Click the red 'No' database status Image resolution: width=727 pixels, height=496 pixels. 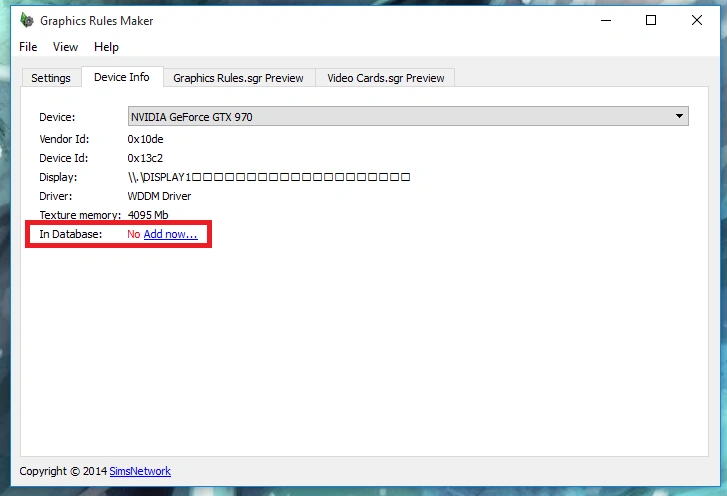pos(134,234)
